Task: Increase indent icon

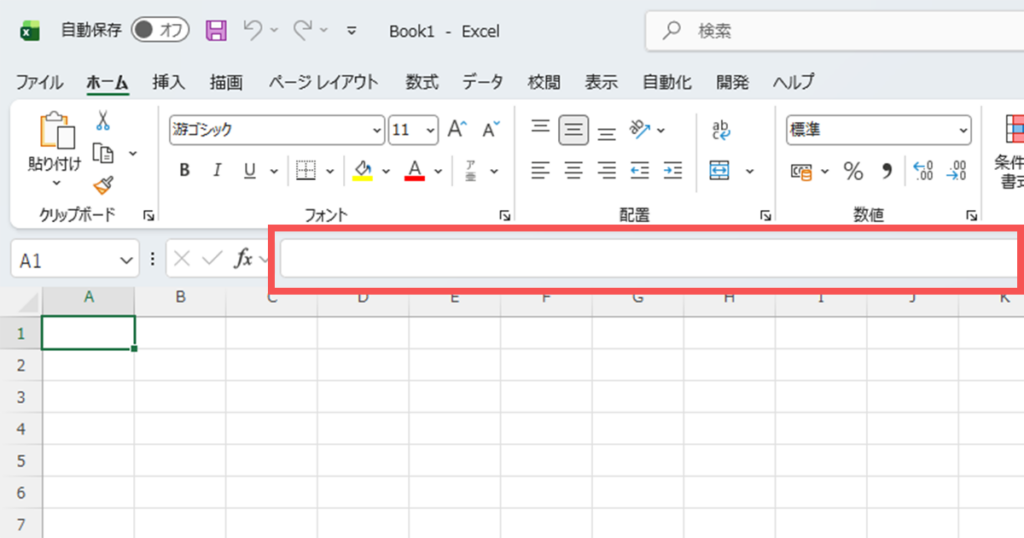Action: [x=673, y=171]
